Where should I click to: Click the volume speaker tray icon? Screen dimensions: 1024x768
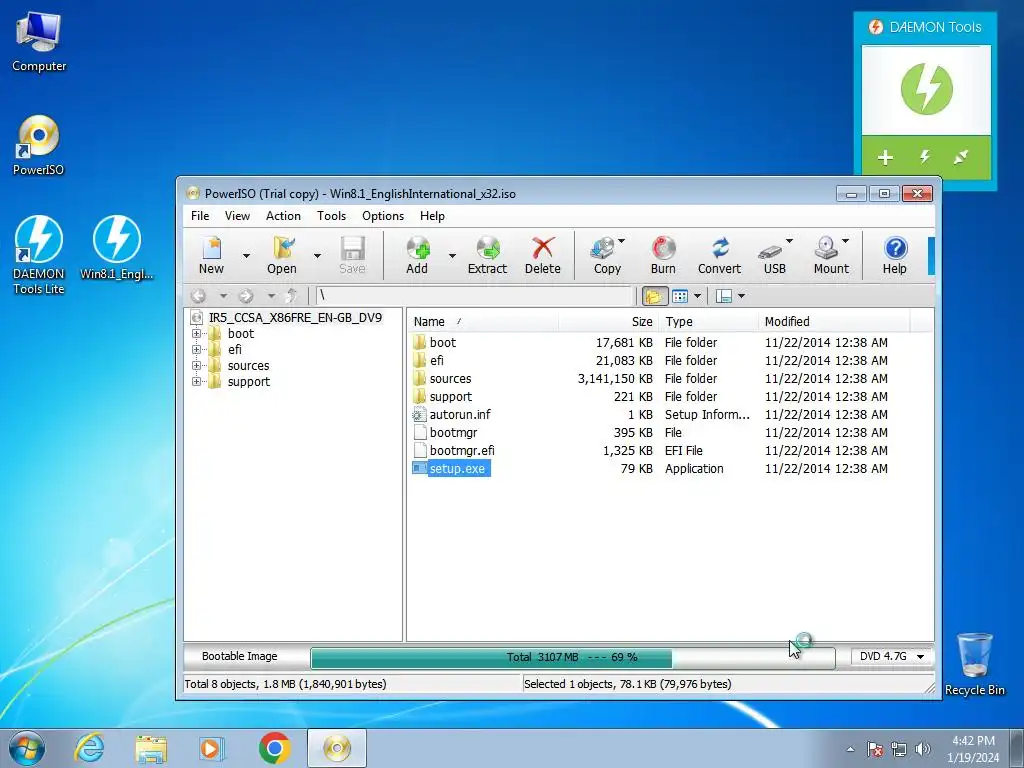tap(923, 749)
